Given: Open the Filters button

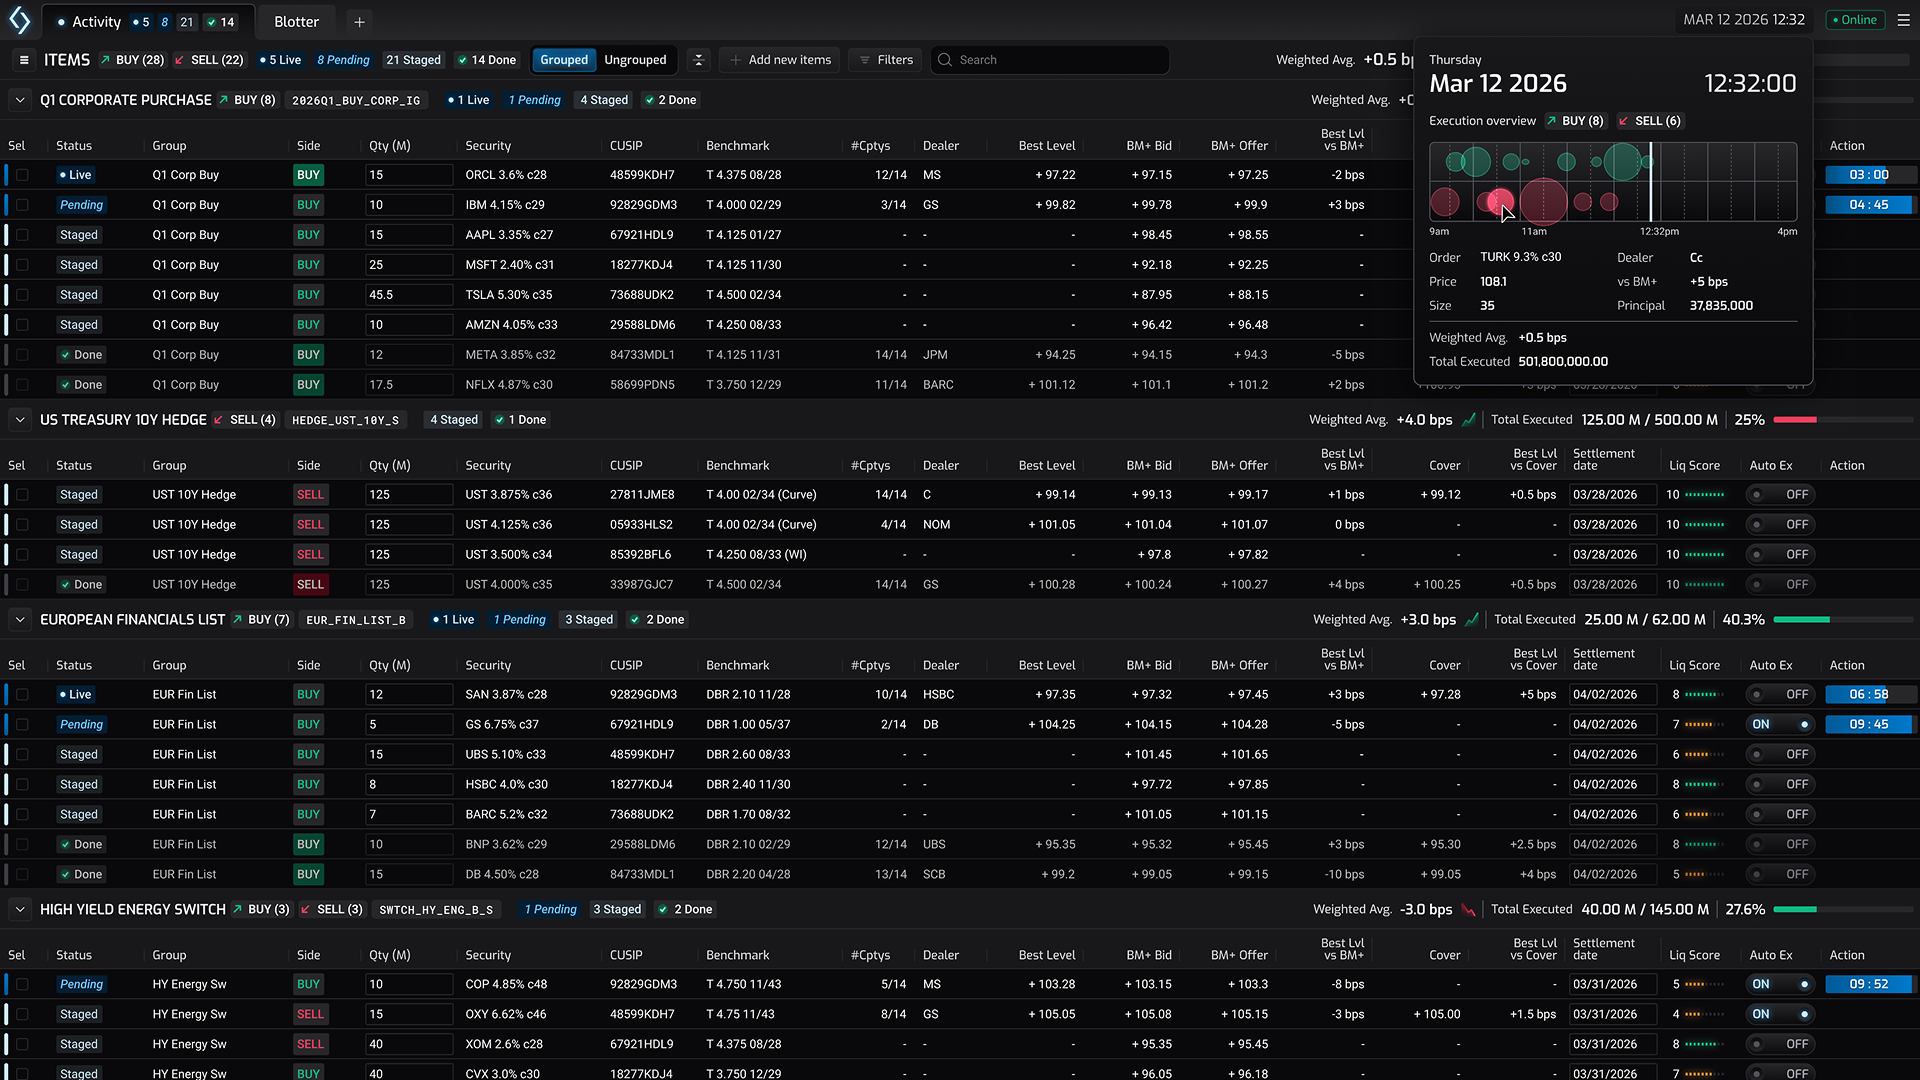Looking at the screenshot, I should tap(885, 60).
